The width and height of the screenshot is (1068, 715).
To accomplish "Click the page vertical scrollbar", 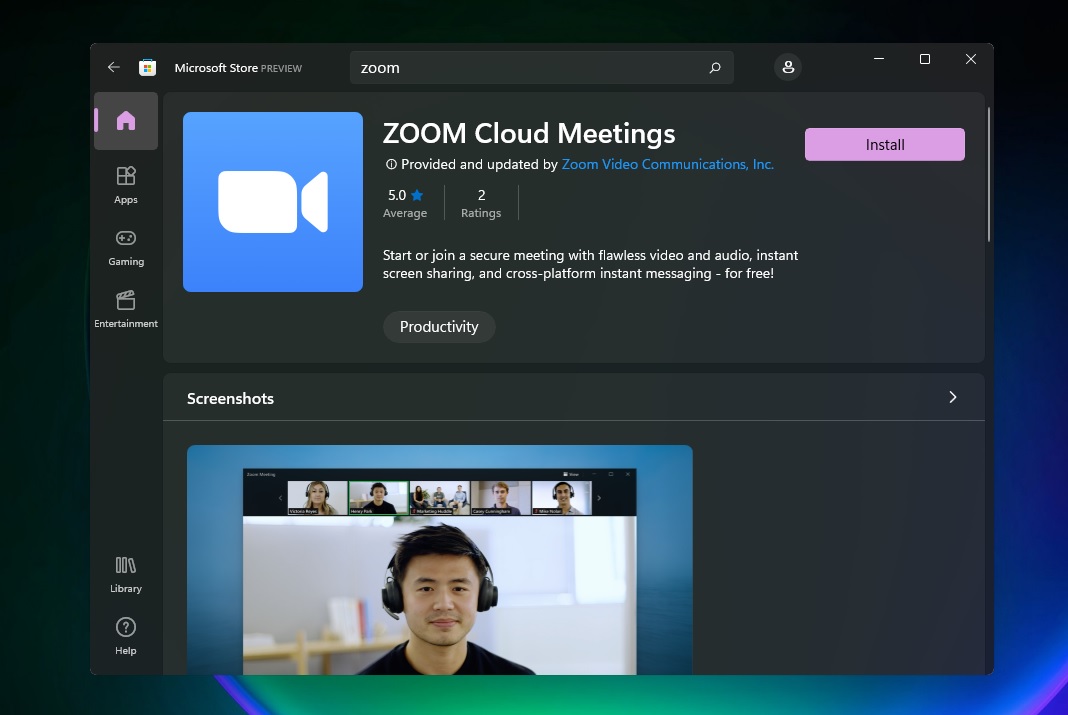I will tap(988, 174).
